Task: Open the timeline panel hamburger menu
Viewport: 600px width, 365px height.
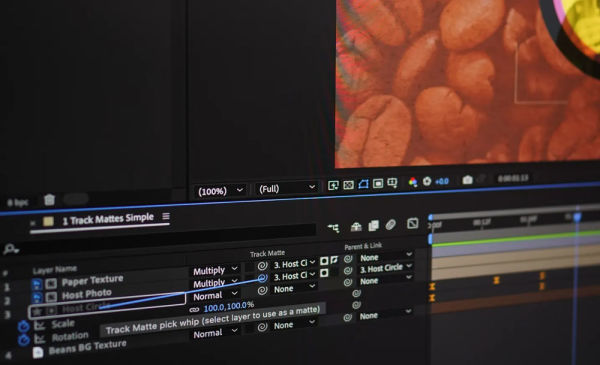Action: coord(166,216)
